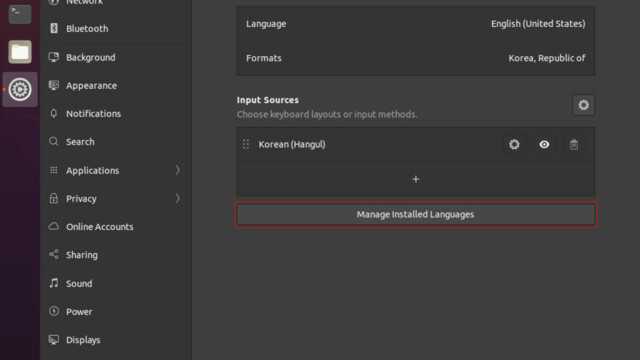Image resolution: width=640 pixels, height=360 pixels.
Task: Click the English (United States) value
Action: (538, 24)
